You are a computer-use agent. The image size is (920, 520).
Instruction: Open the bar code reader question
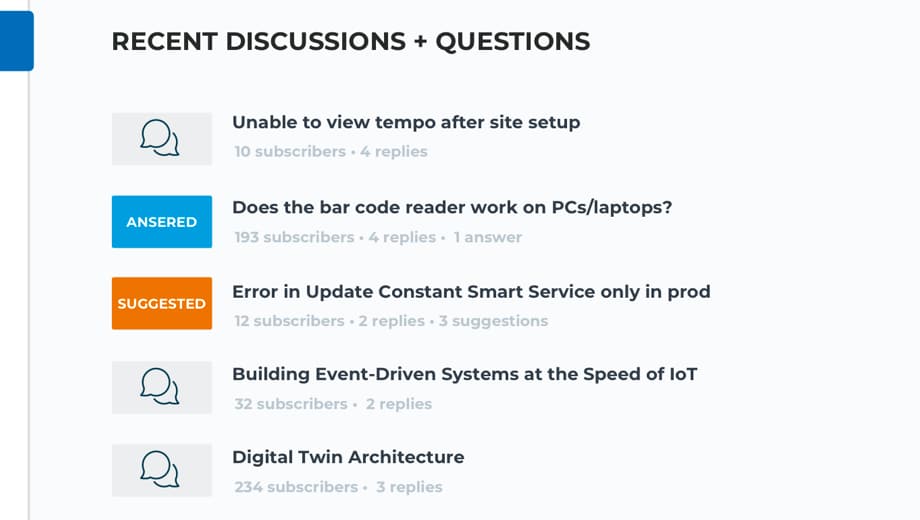click(x=452, y=207)
